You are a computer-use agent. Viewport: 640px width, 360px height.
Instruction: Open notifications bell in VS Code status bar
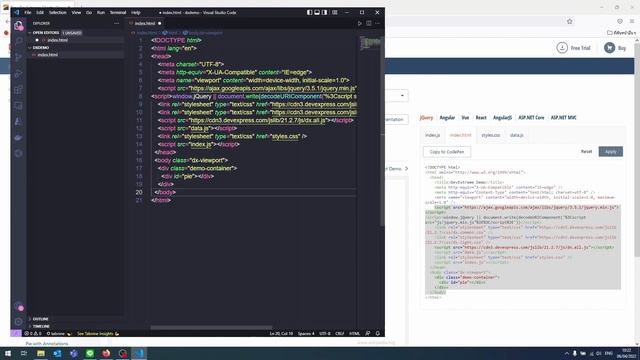pyautogui.click(x=378, y=333)
